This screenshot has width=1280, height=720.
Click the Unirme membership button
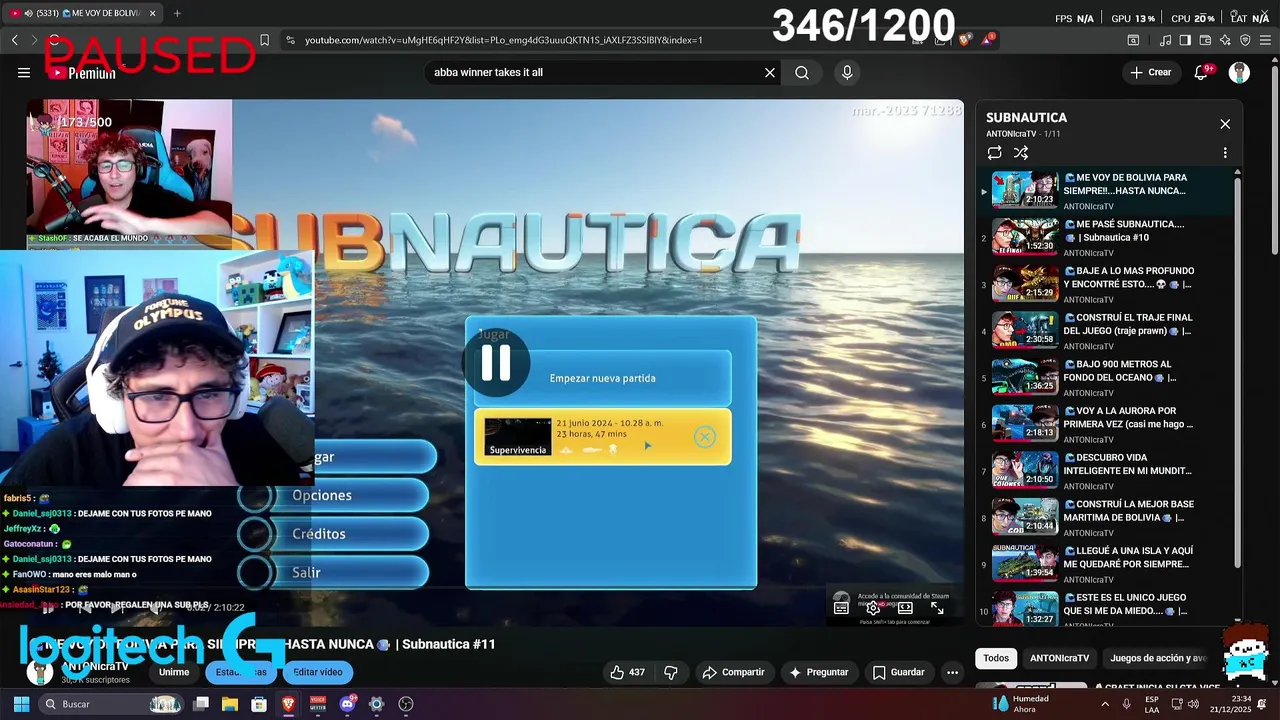click(x=174, y=672)
